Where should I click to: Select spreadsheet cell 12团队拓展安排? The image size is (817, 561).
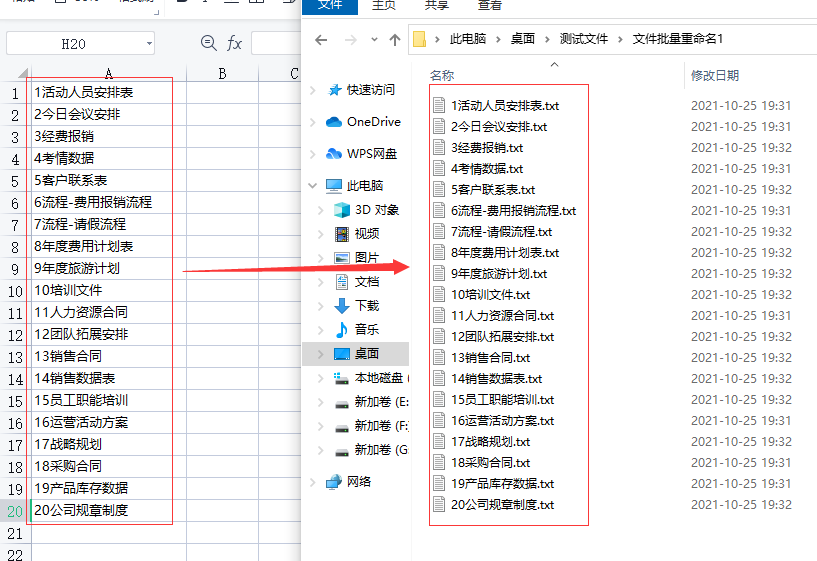click(108, 334)
